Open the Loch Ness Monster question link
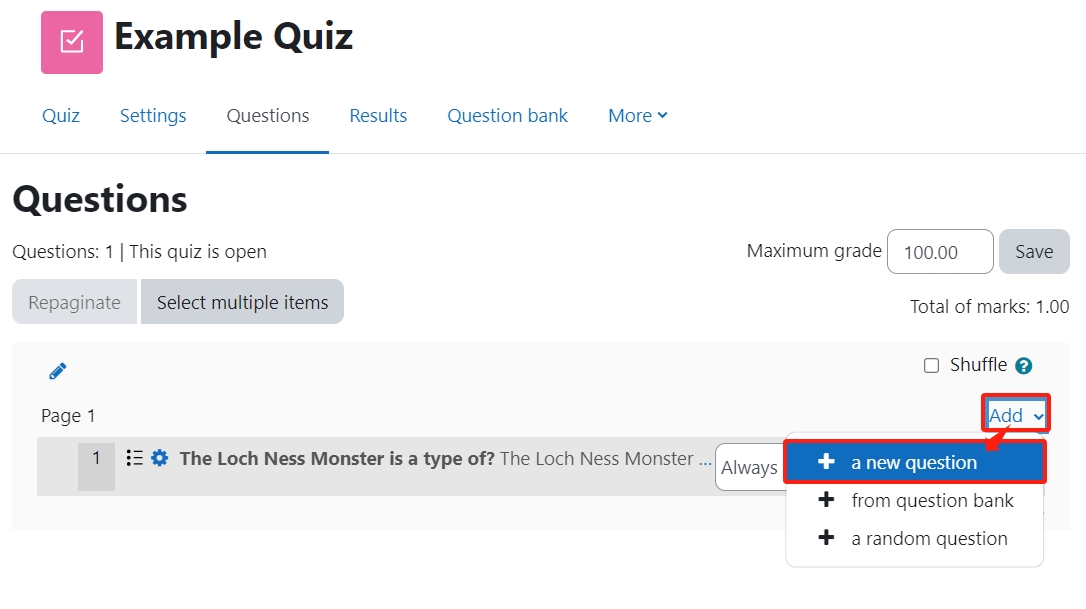The width and height of the screenshot is (1086, 609). pyautogui.click(x=337, y=458)
